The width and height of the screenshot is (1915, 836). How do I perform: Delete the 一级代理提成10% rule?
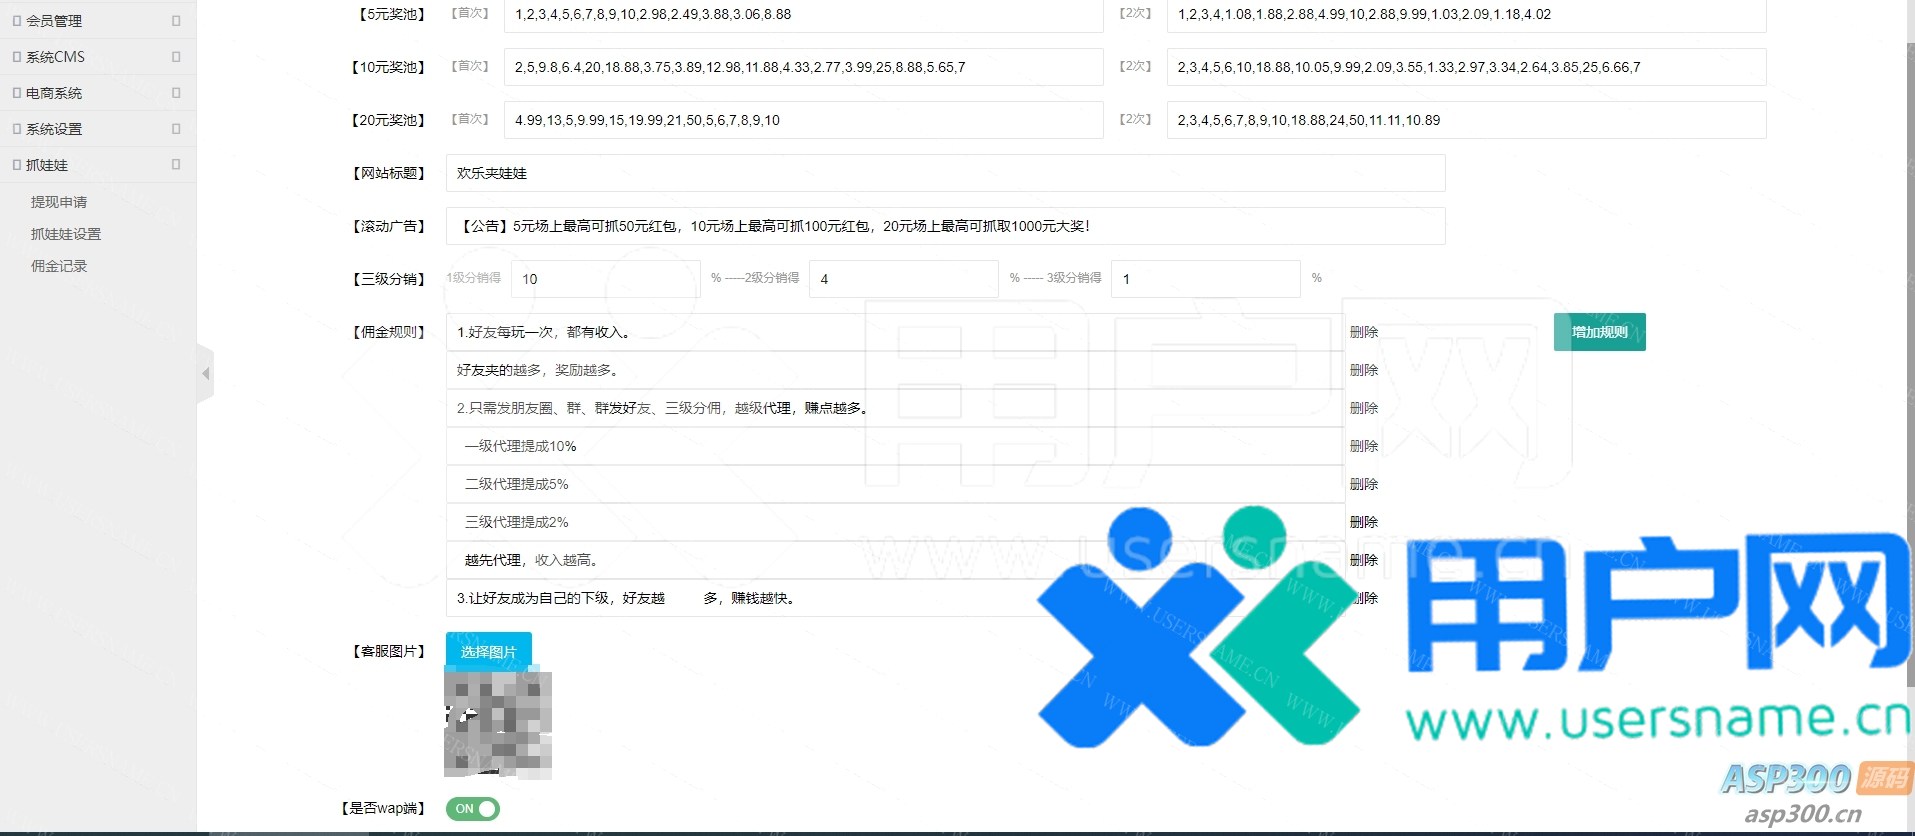(x=1364, y=446)
